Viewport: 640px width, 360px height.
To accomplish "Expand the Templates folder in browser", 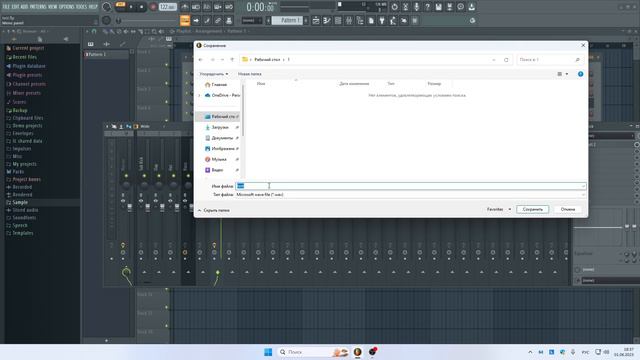I will (22, 233).
